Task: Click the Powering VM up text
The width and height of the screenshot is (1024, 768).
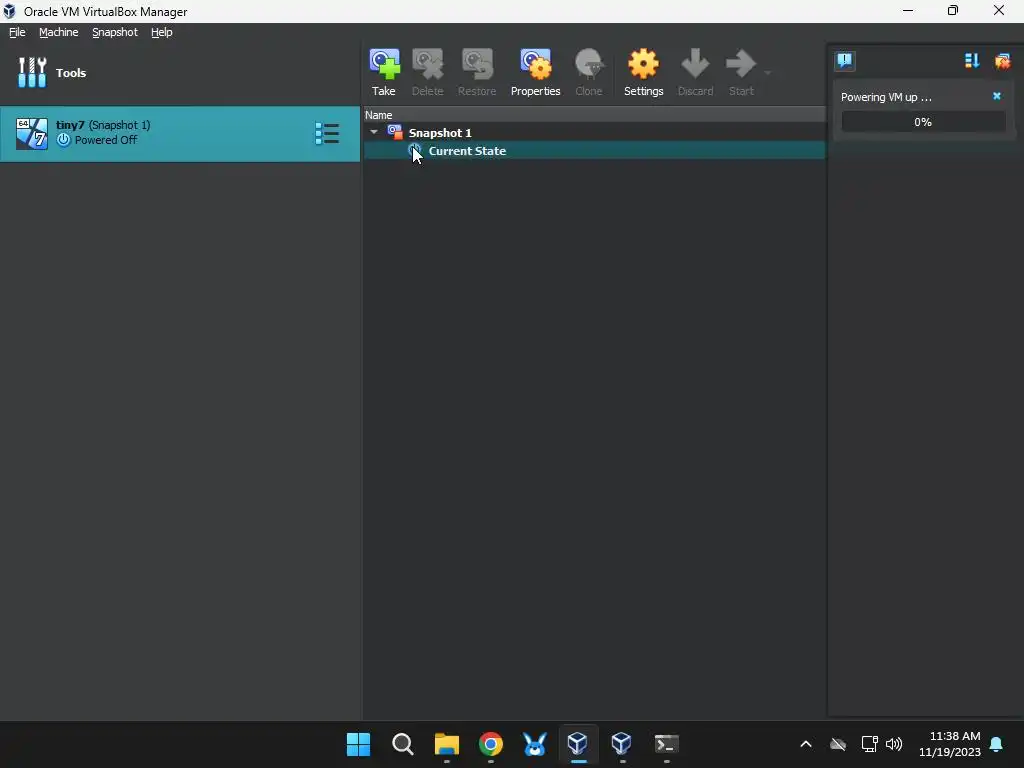Action: point(886,97)
